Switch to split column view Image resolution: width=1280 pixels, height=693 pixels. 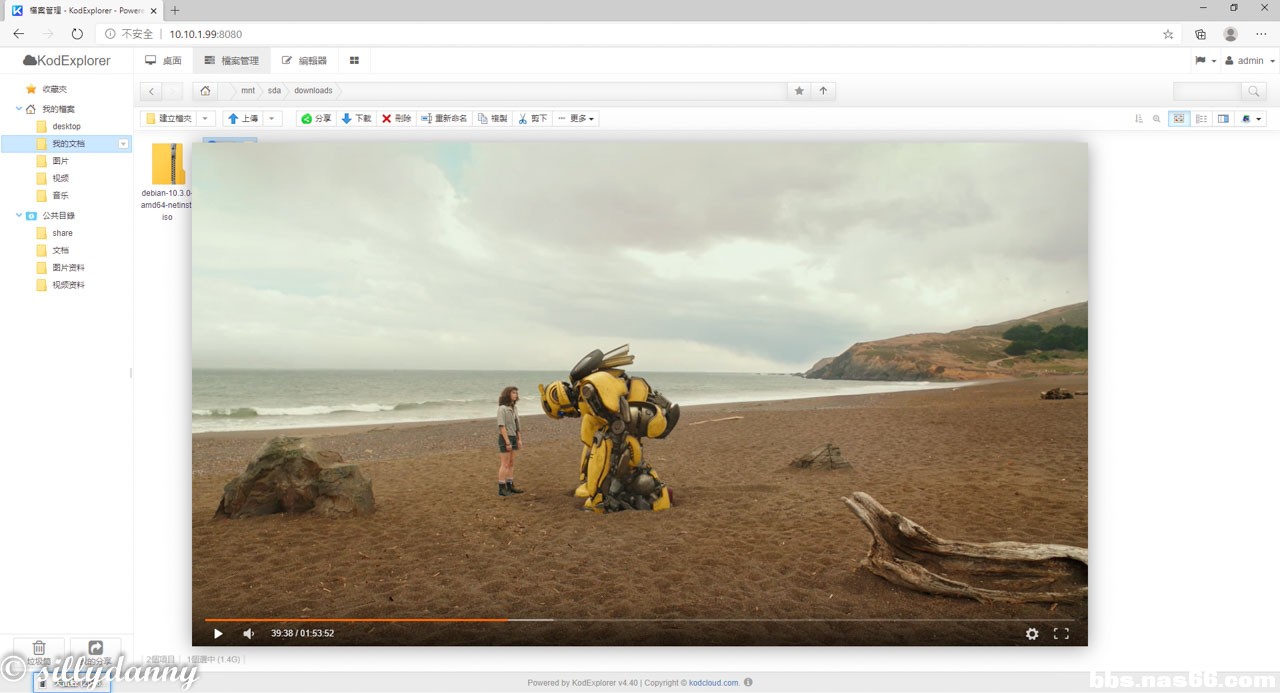coord(1223,118)
